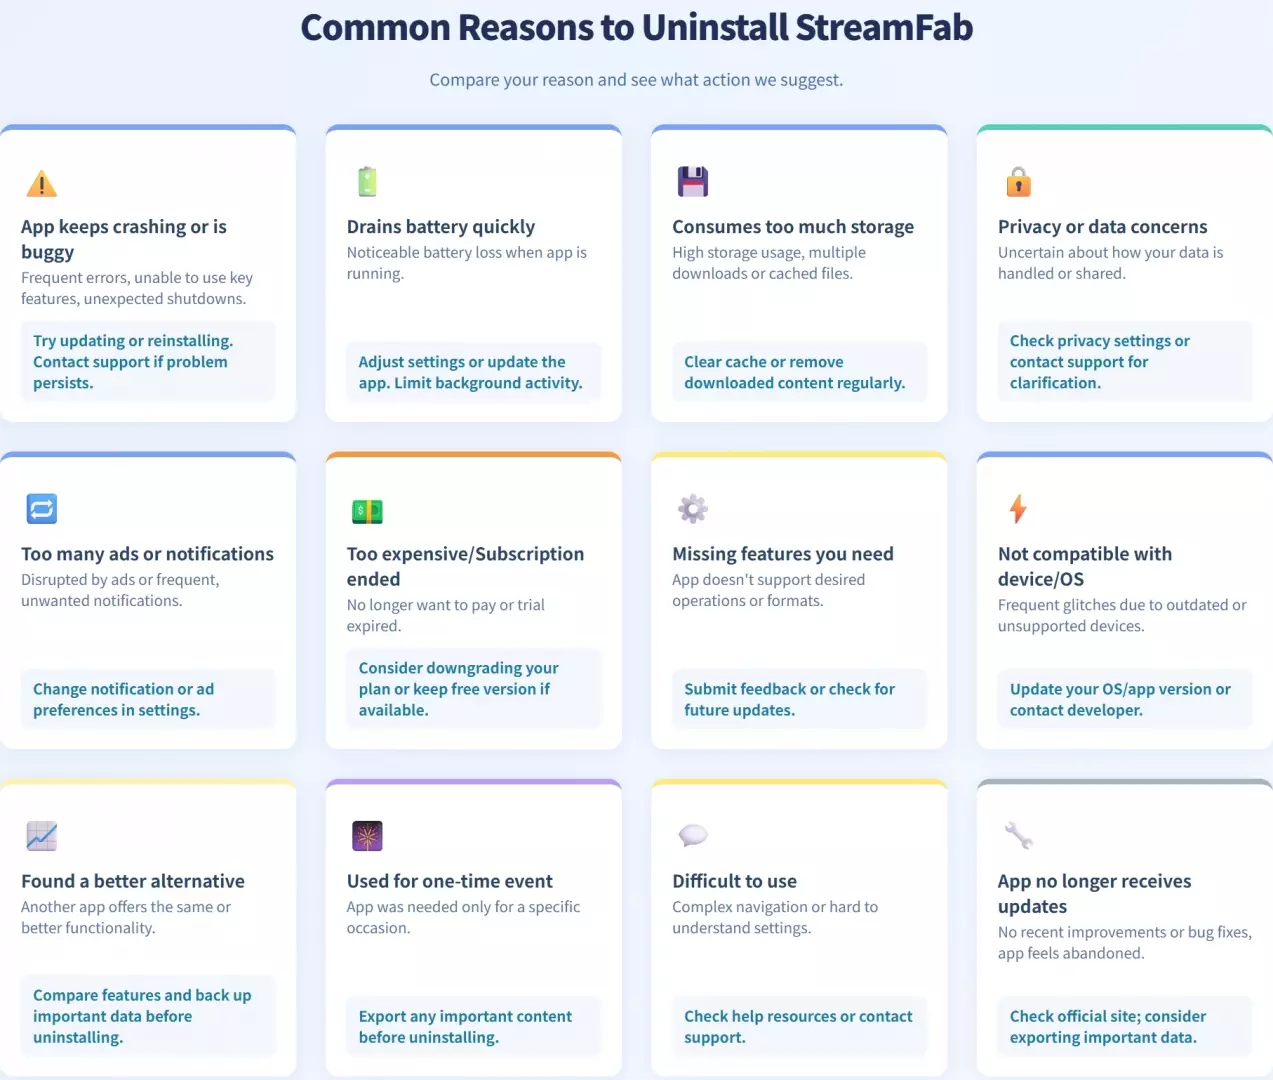Click the 'Check privacy settings or contact support' suggestion
This screenshot has height=1080, width=1273.
click(1124, 362)
